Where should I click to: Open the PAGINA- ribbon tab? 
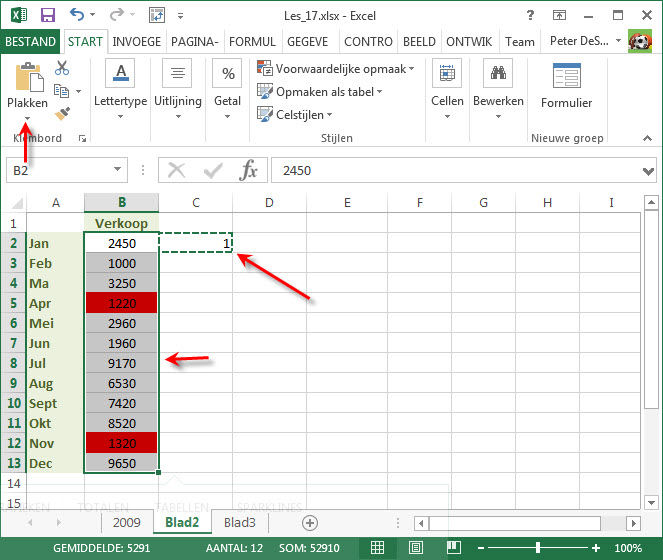coord(195,41)
